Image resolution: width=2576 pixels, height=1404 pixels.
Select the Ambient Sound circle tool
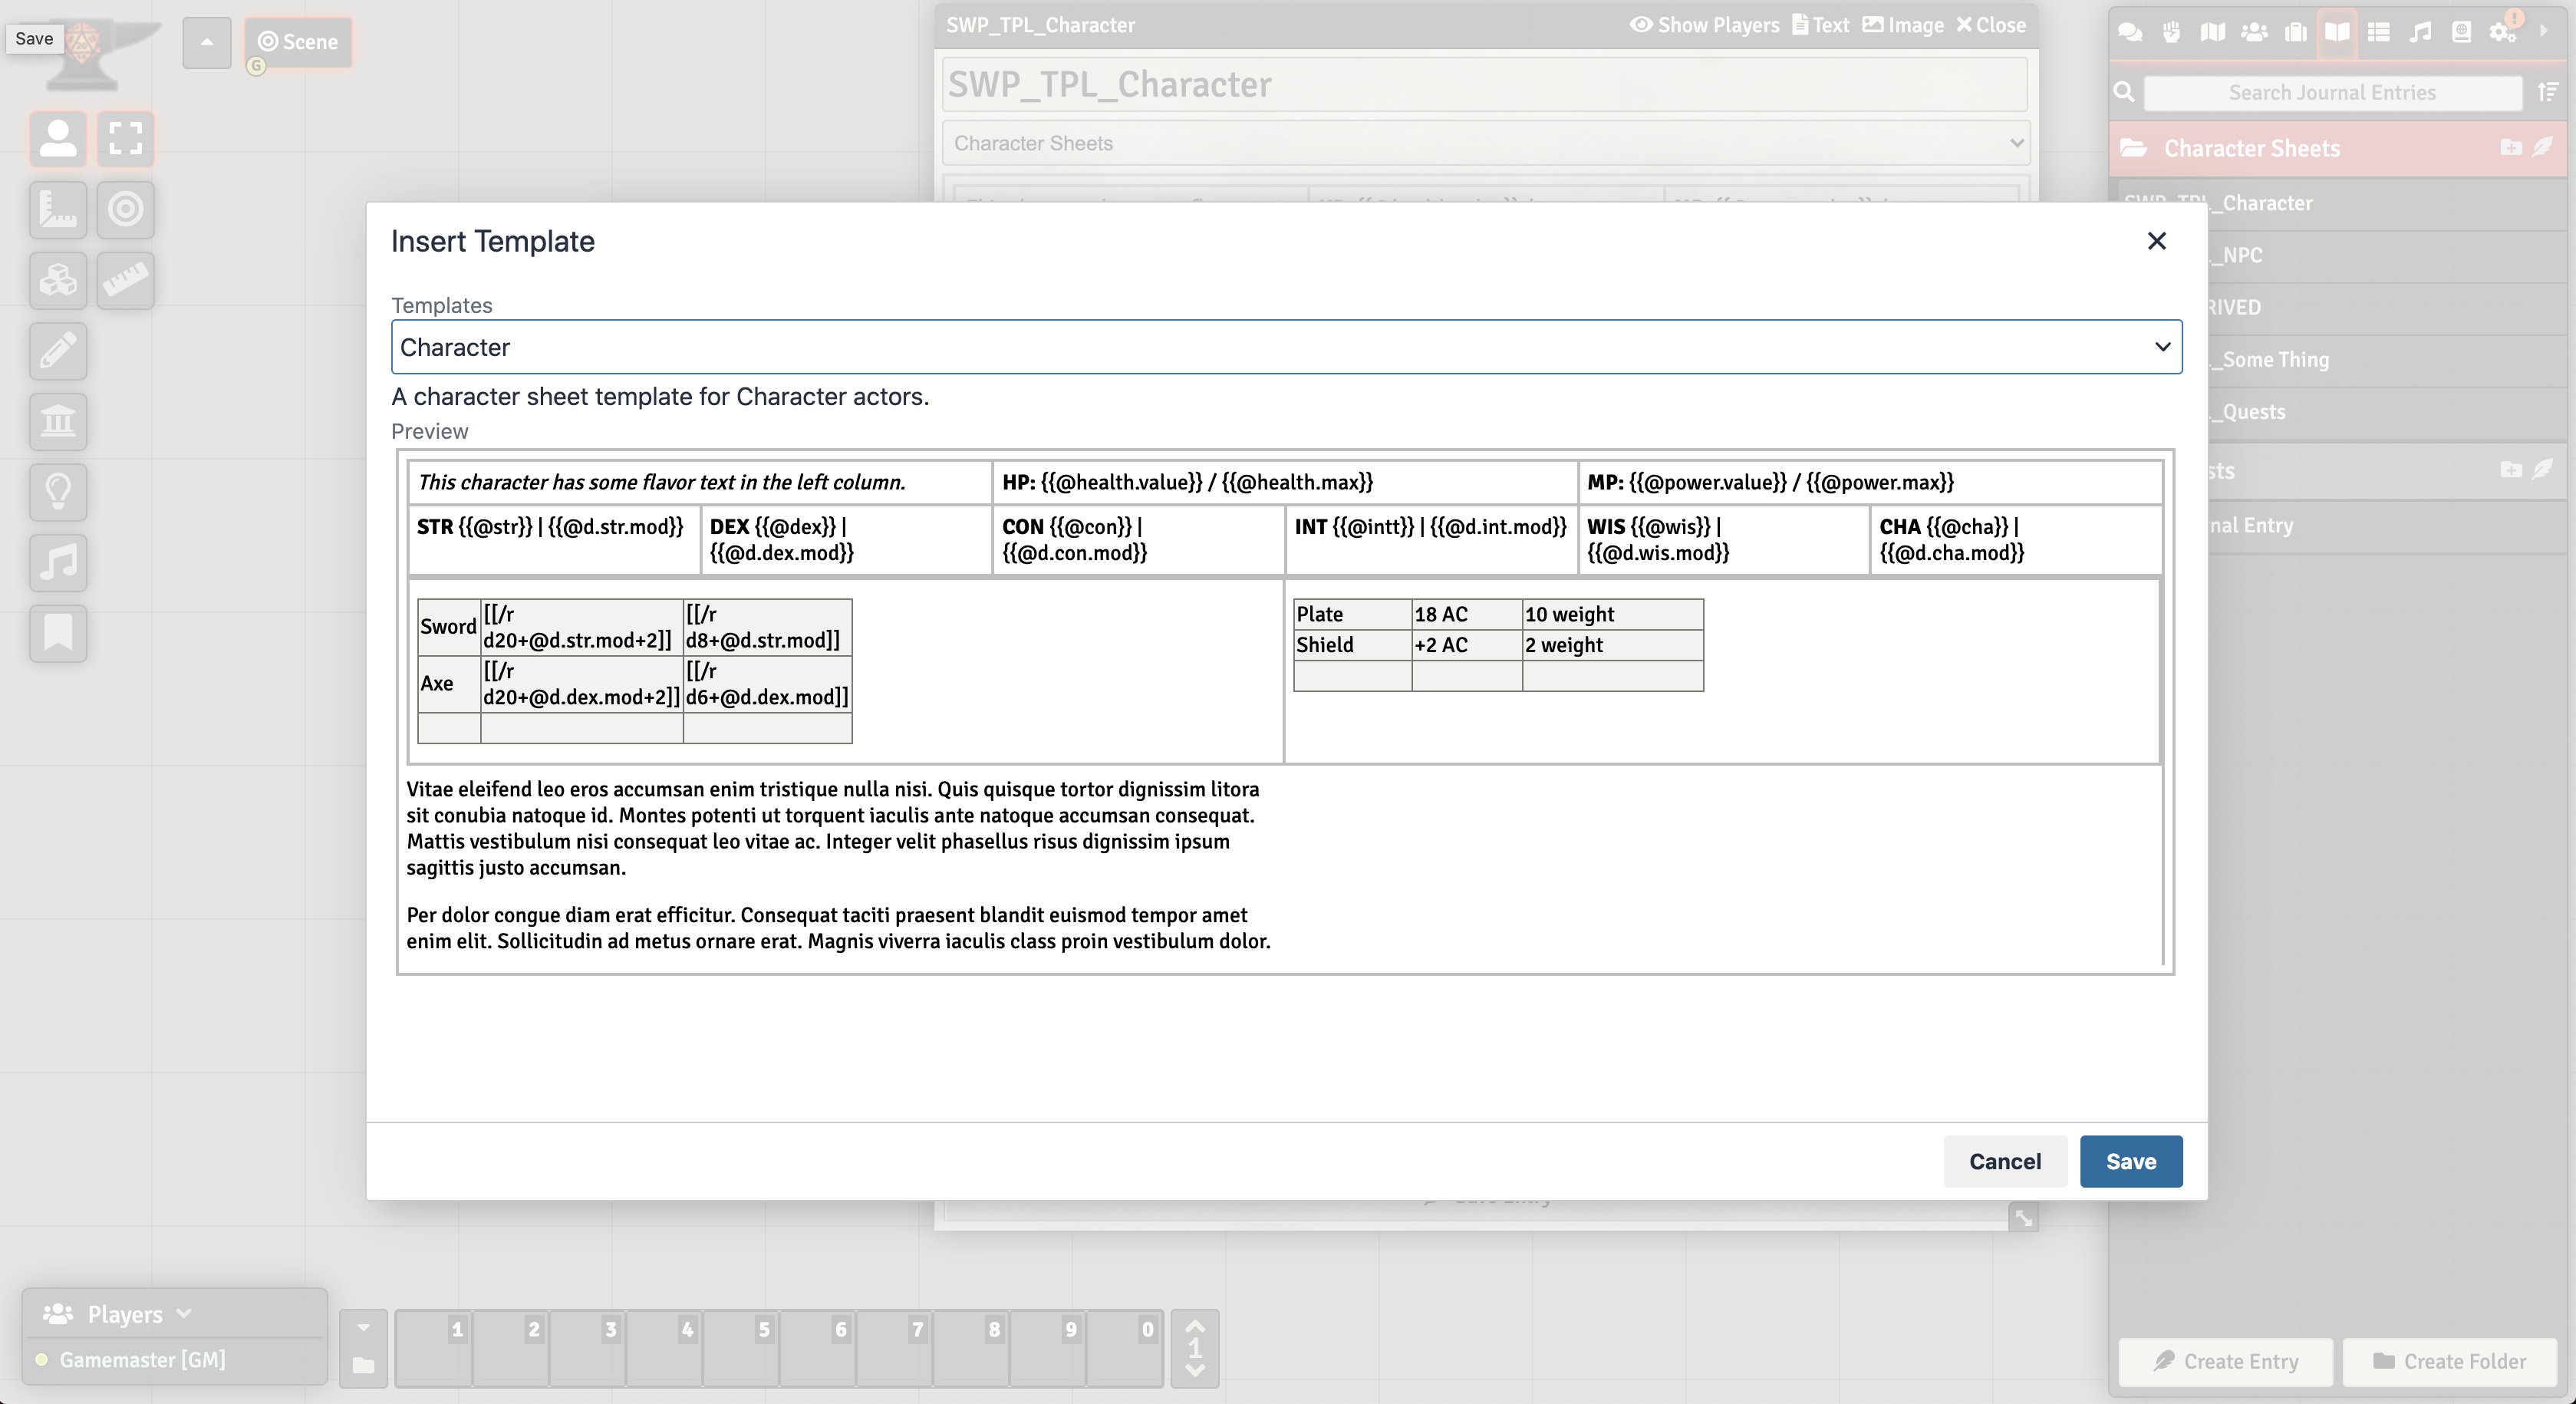point(125,209)
